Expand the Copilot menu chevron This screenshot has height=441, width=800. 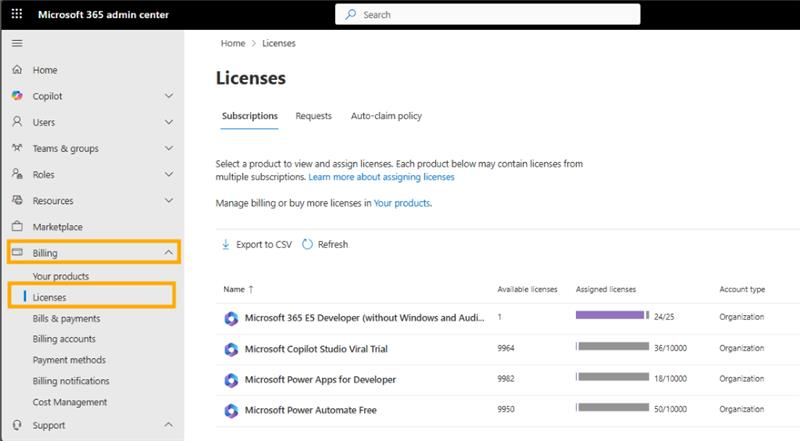click(x=169, y=95)
